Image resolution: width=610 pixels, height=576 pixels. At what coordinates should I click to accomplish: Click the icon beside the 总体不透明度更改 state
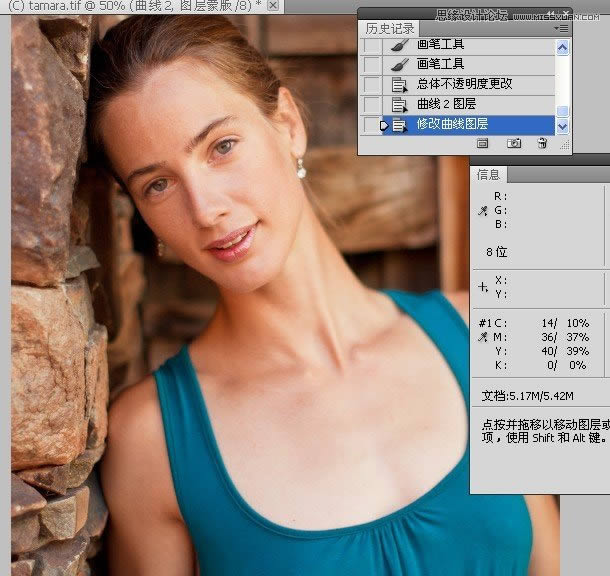(x=399, y=85)
